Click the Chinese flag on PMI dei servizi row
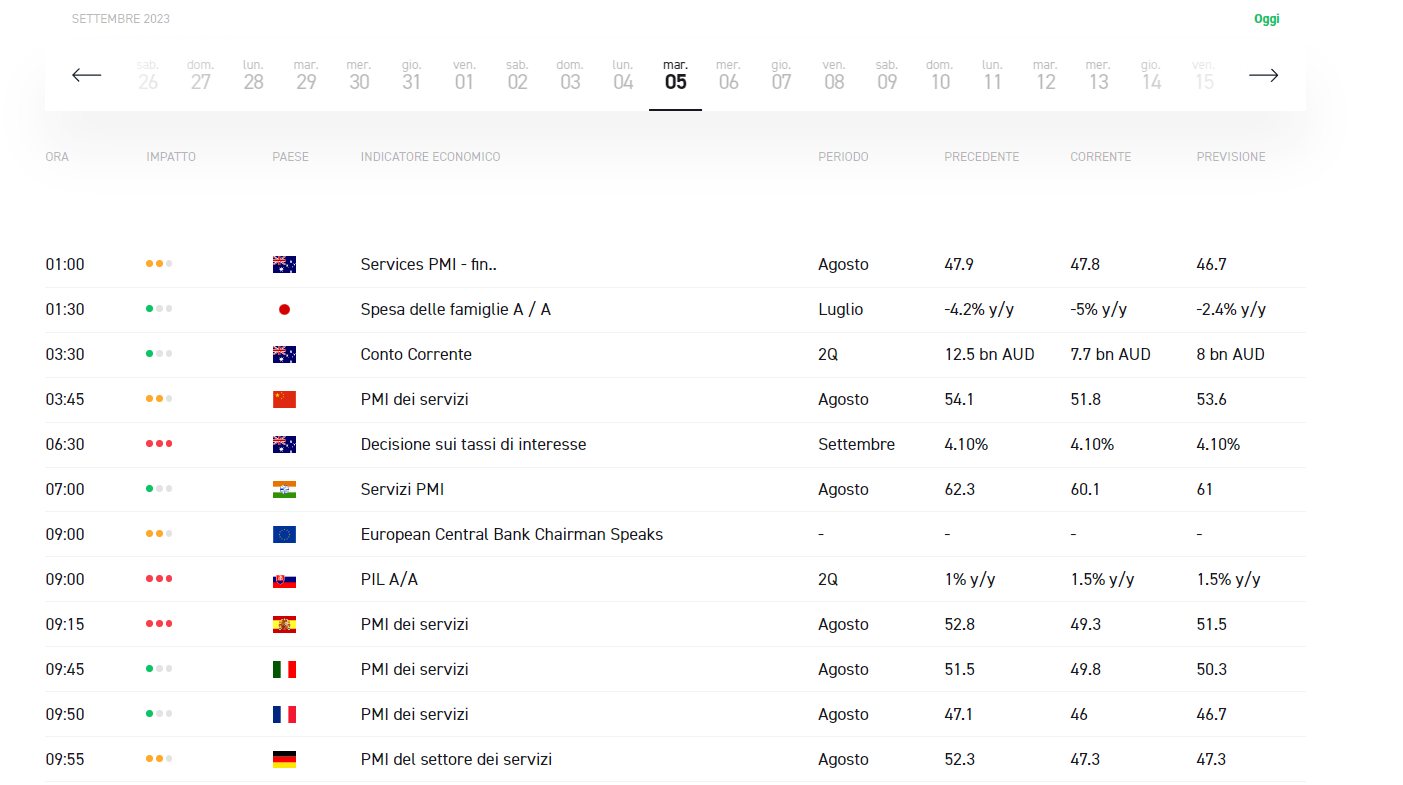This screenshot has width=1403, height=785. [x=284, y=399]
